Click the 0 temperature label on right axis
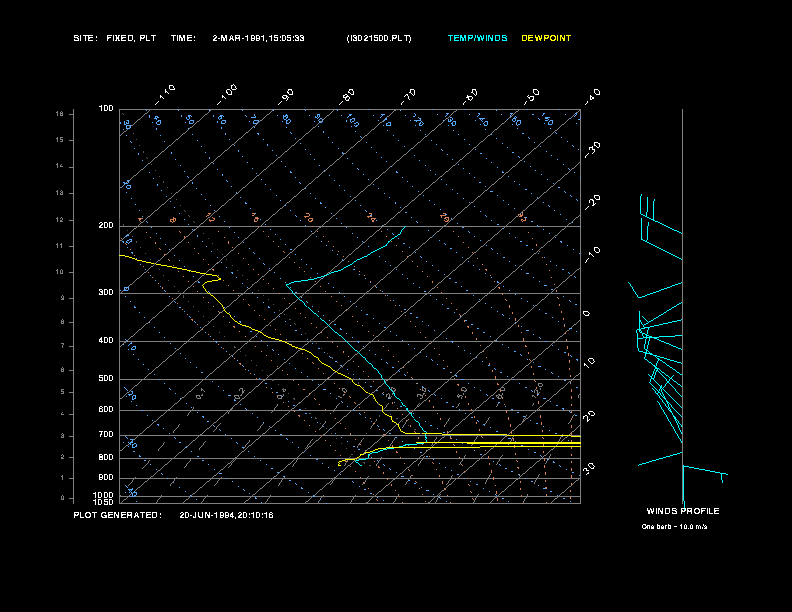 click(586, 314)
